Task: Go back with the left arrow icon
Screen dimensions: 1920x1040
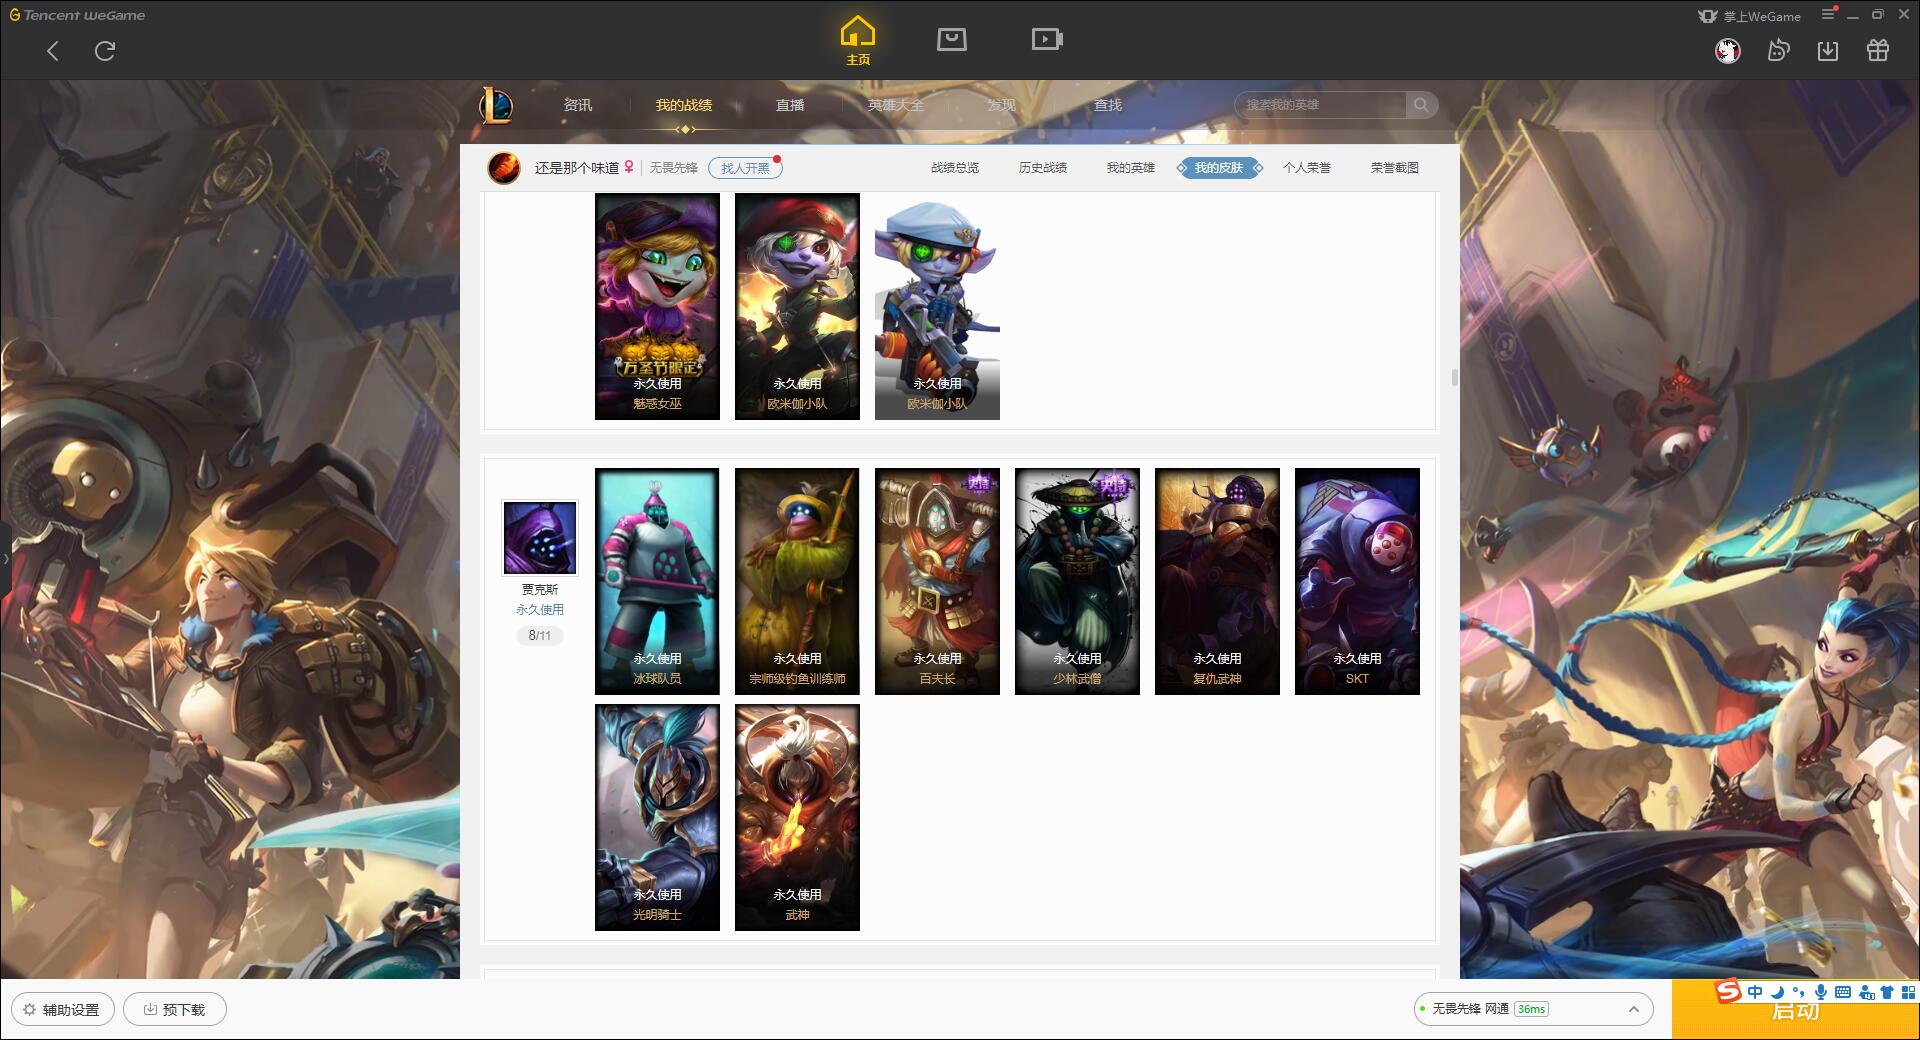Action: pyautogui.click(x=53, y=51)
